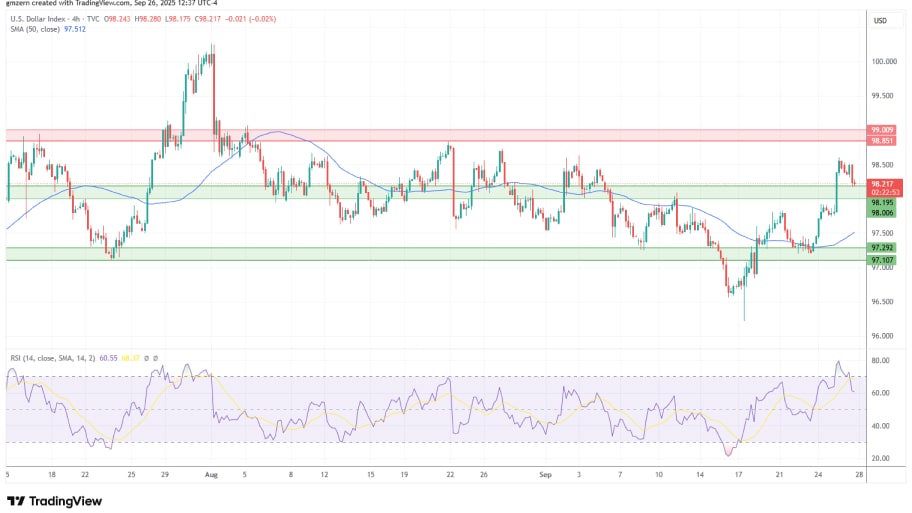Screen dimensions: 912x513
Task: Click the current price 98.217 label
Action: click(882, 184)
